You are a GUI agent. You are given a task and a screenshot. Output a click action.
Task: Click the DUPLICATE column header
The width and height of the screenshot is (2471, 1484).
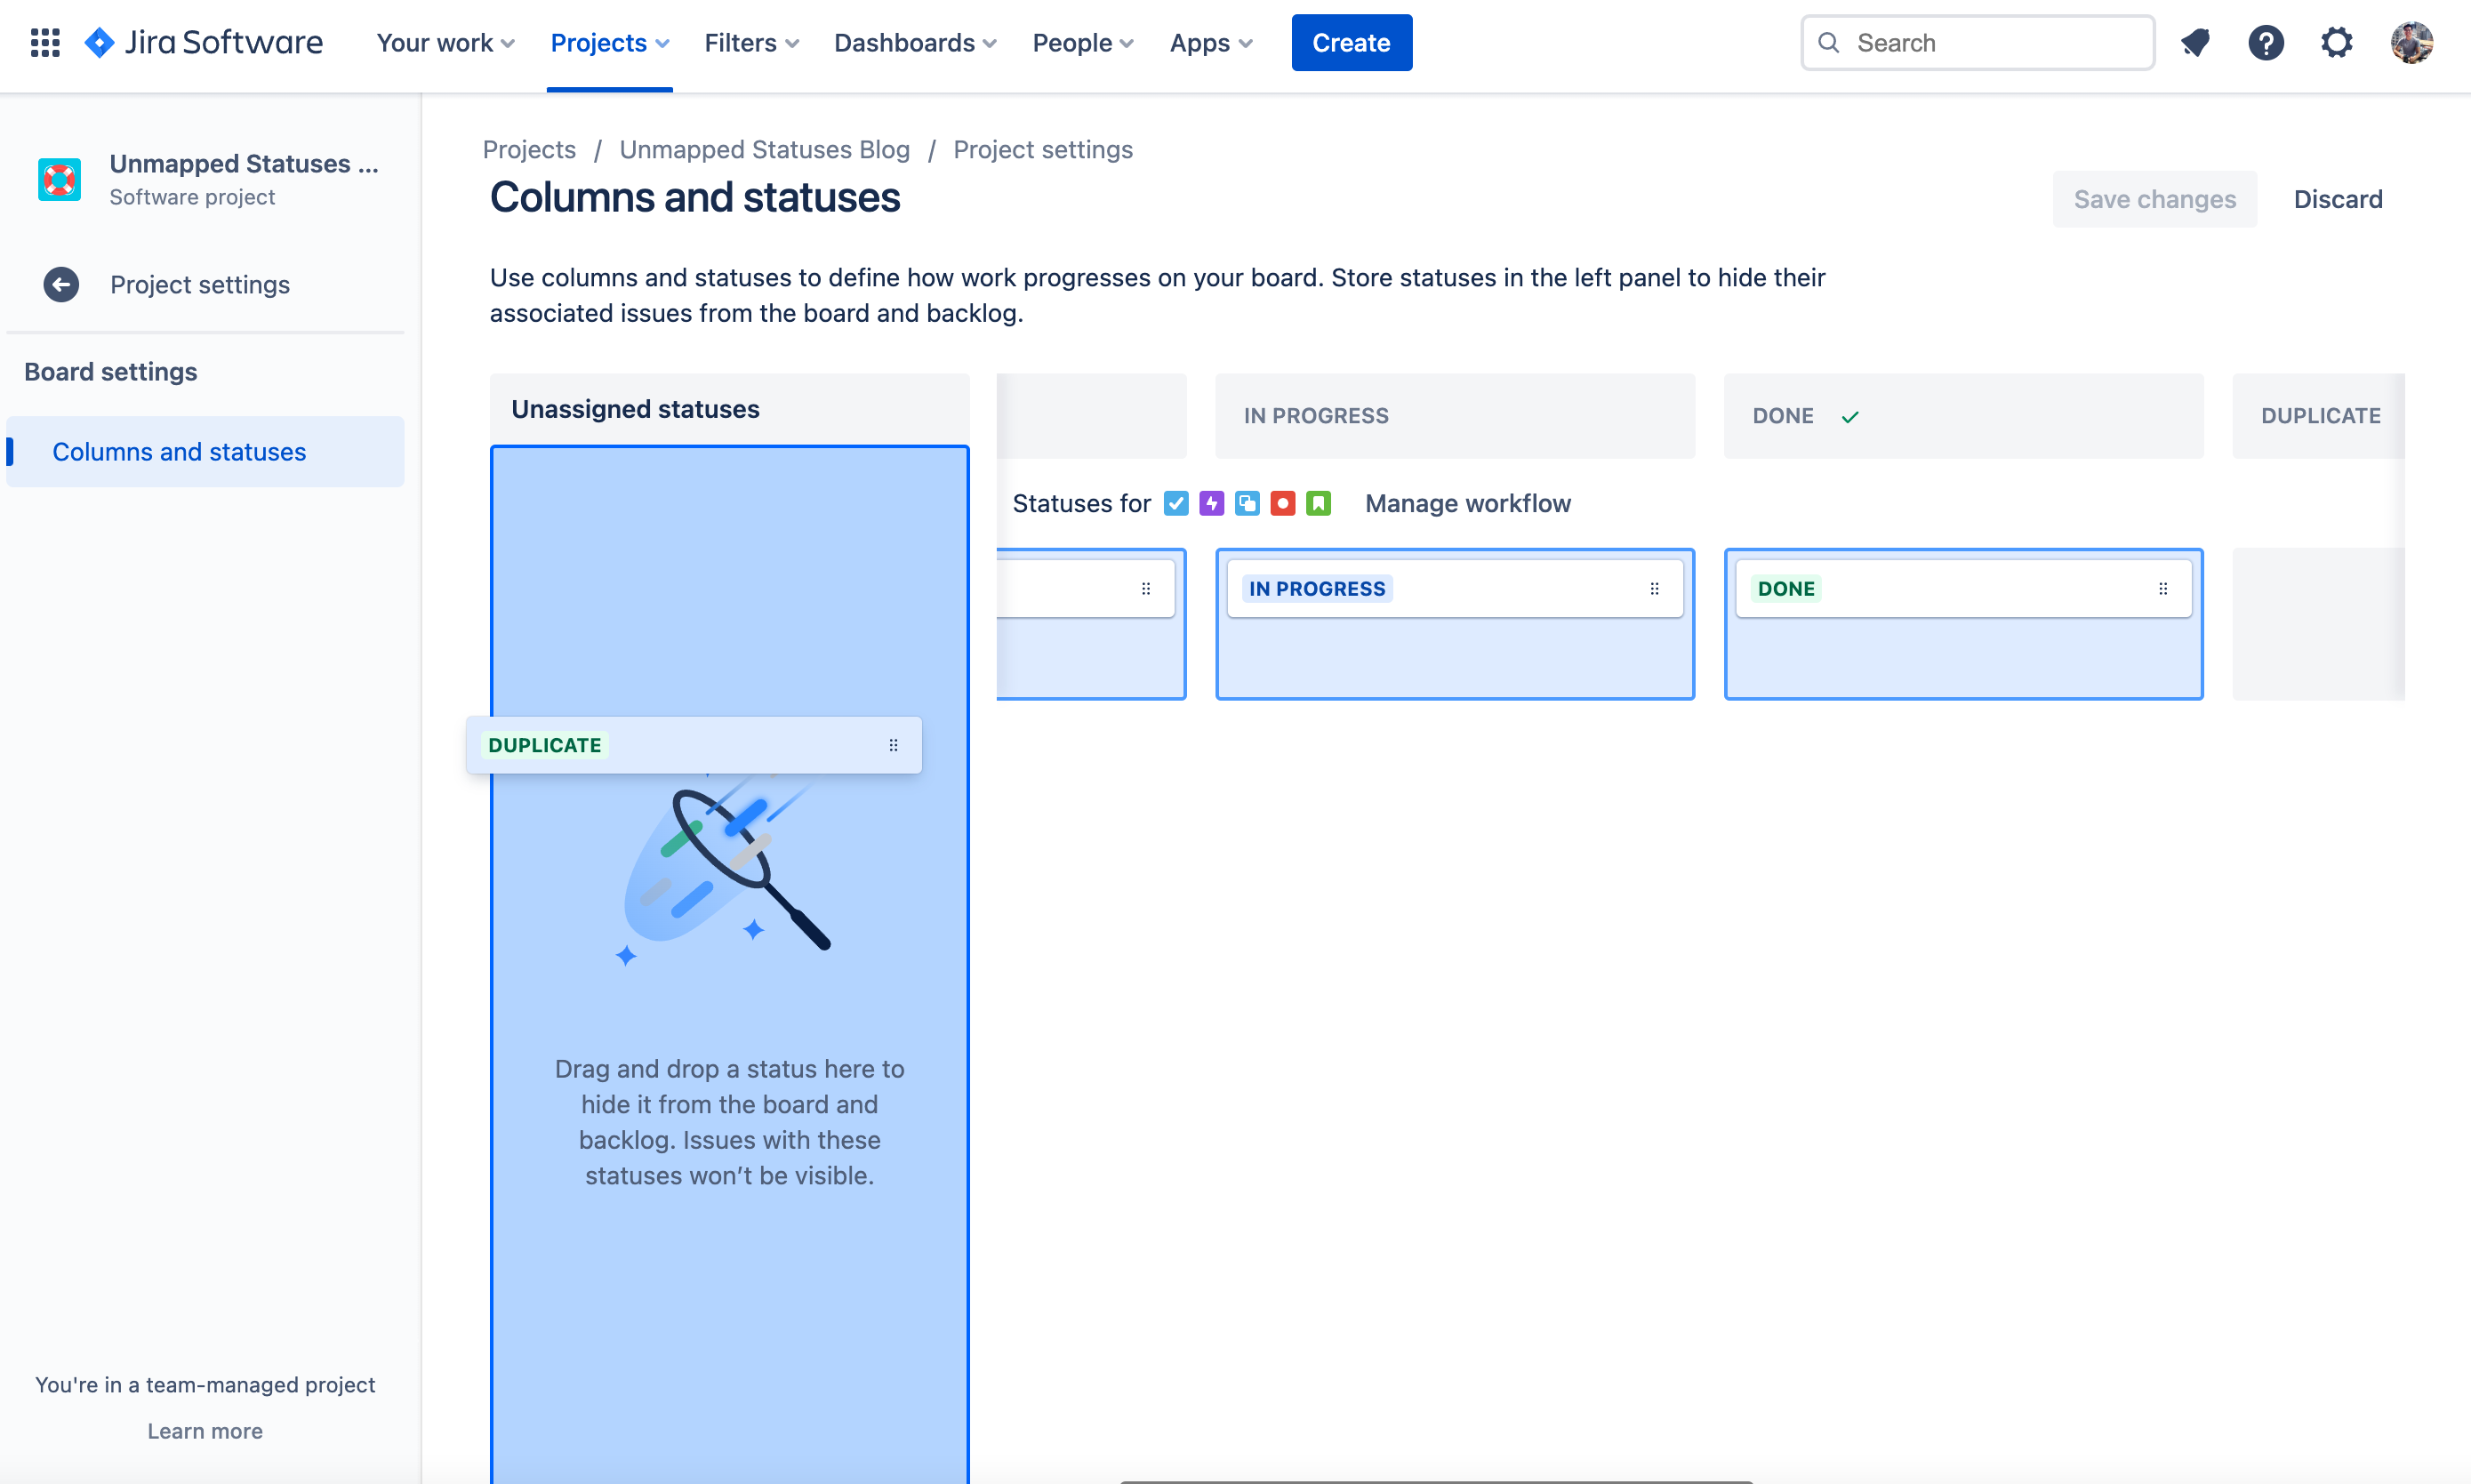tap(2319, 416)
